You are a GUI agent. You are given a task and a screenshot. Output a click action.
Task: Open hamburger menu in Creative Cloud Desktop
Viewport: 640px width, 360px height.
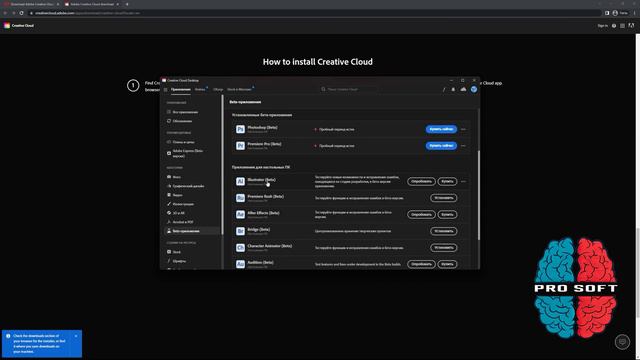point(165,89)
